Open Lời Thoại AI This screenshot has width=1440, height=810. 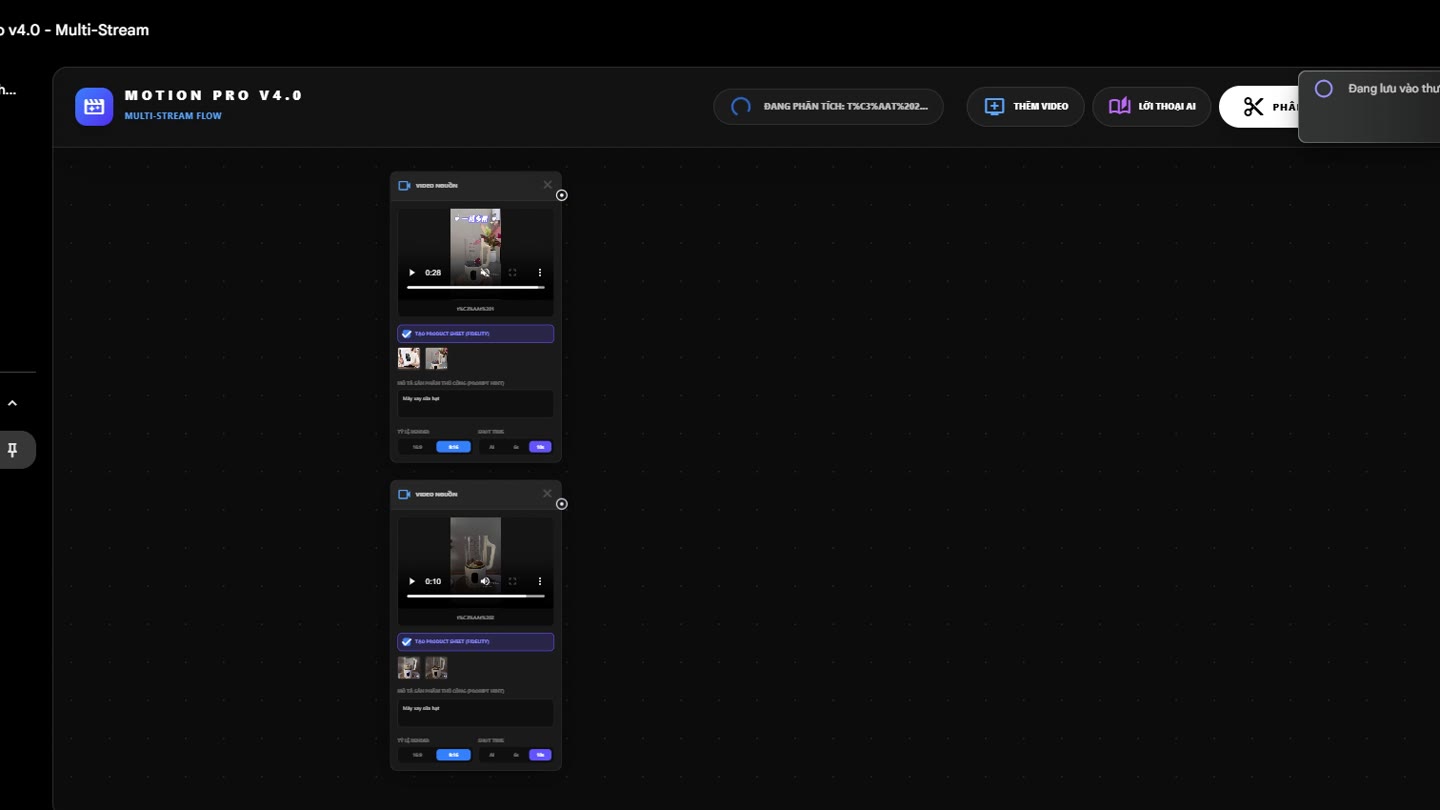coord(1152,107)
